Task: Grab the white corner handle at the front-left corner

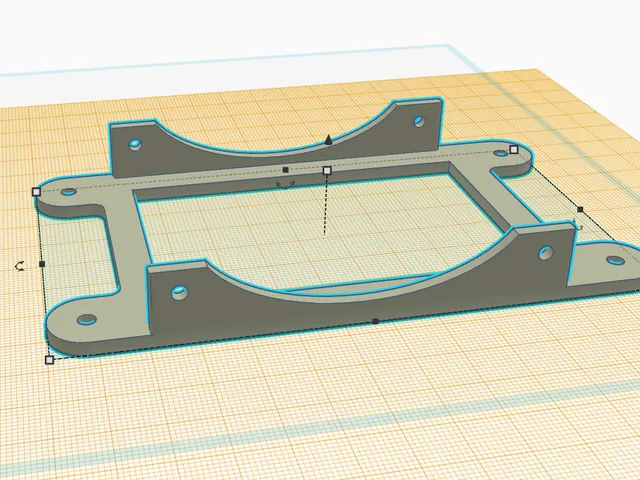Action: (49, 360)
